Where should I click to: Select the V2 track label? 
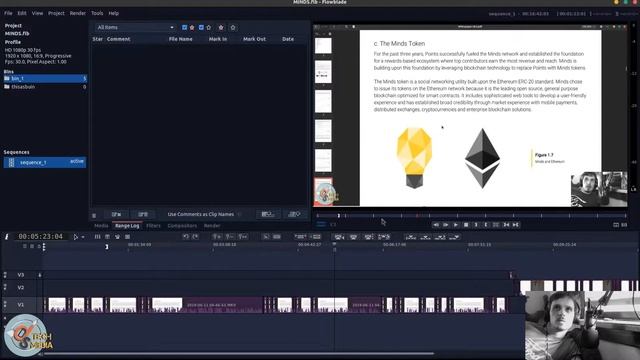pyautogui.click(x=21, y=288)
